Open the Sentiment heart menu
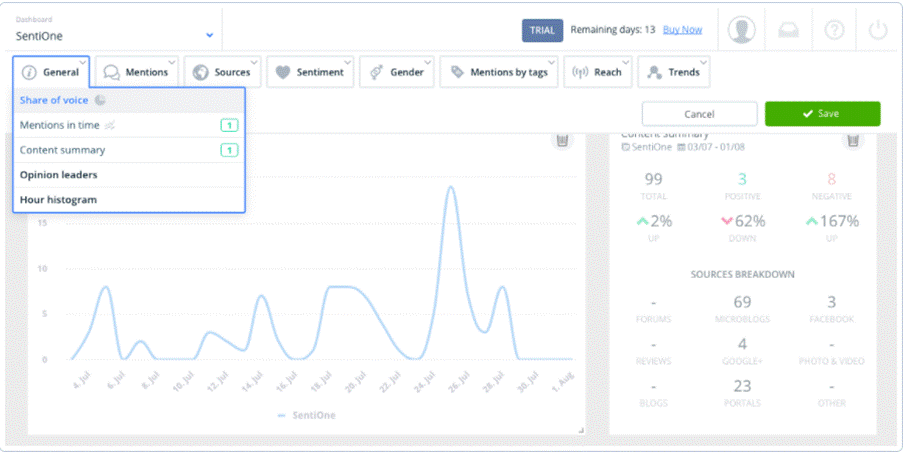 (310, 72)
